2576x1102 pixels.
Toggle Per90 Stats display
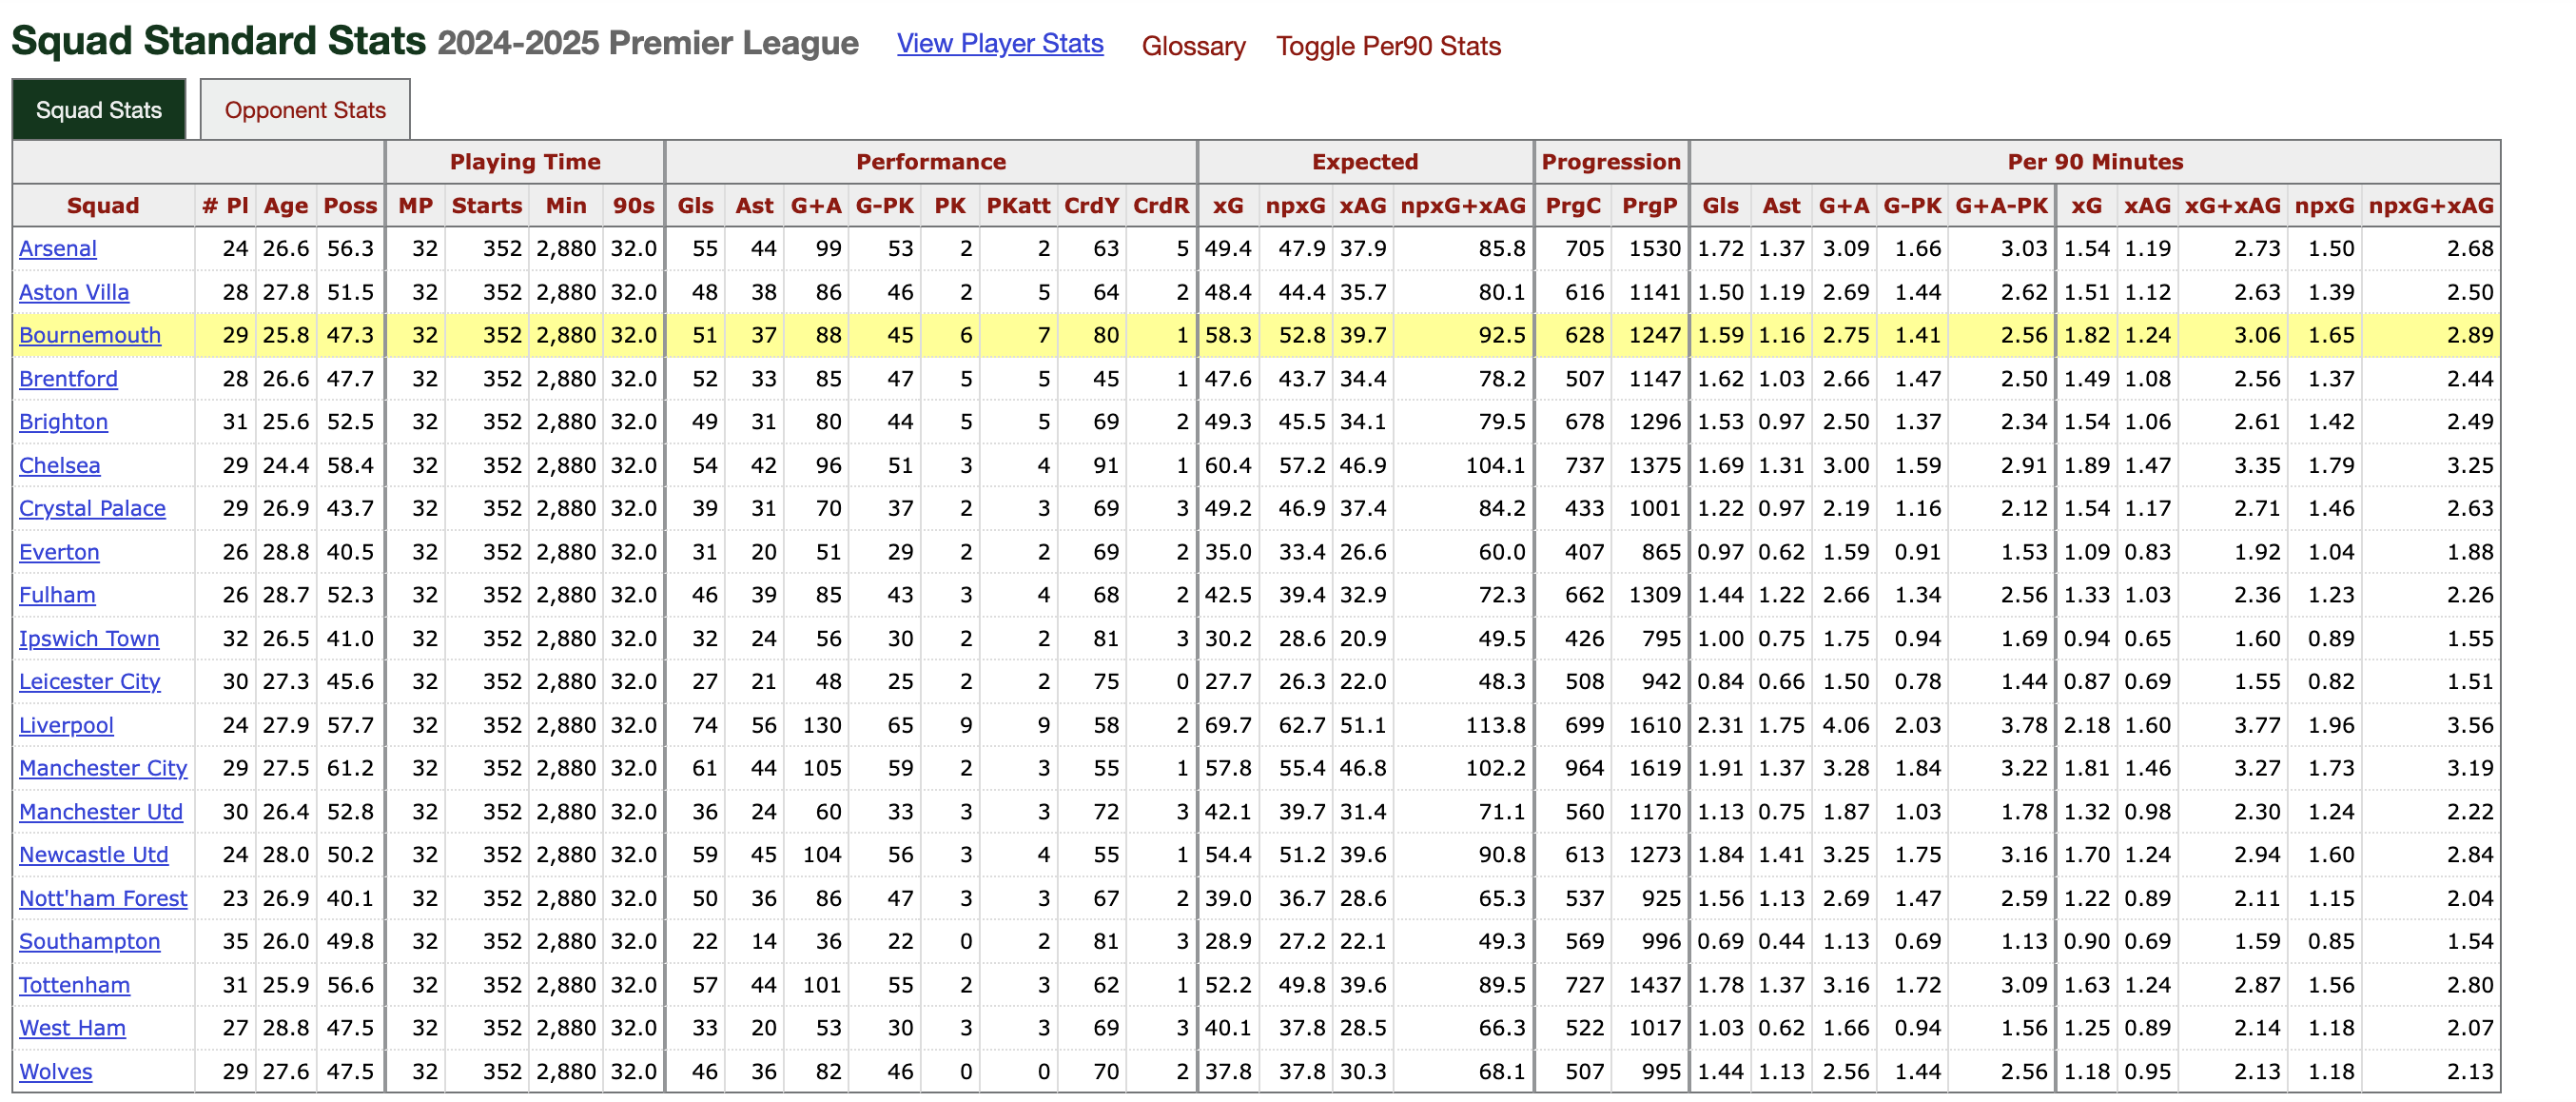1388,46
